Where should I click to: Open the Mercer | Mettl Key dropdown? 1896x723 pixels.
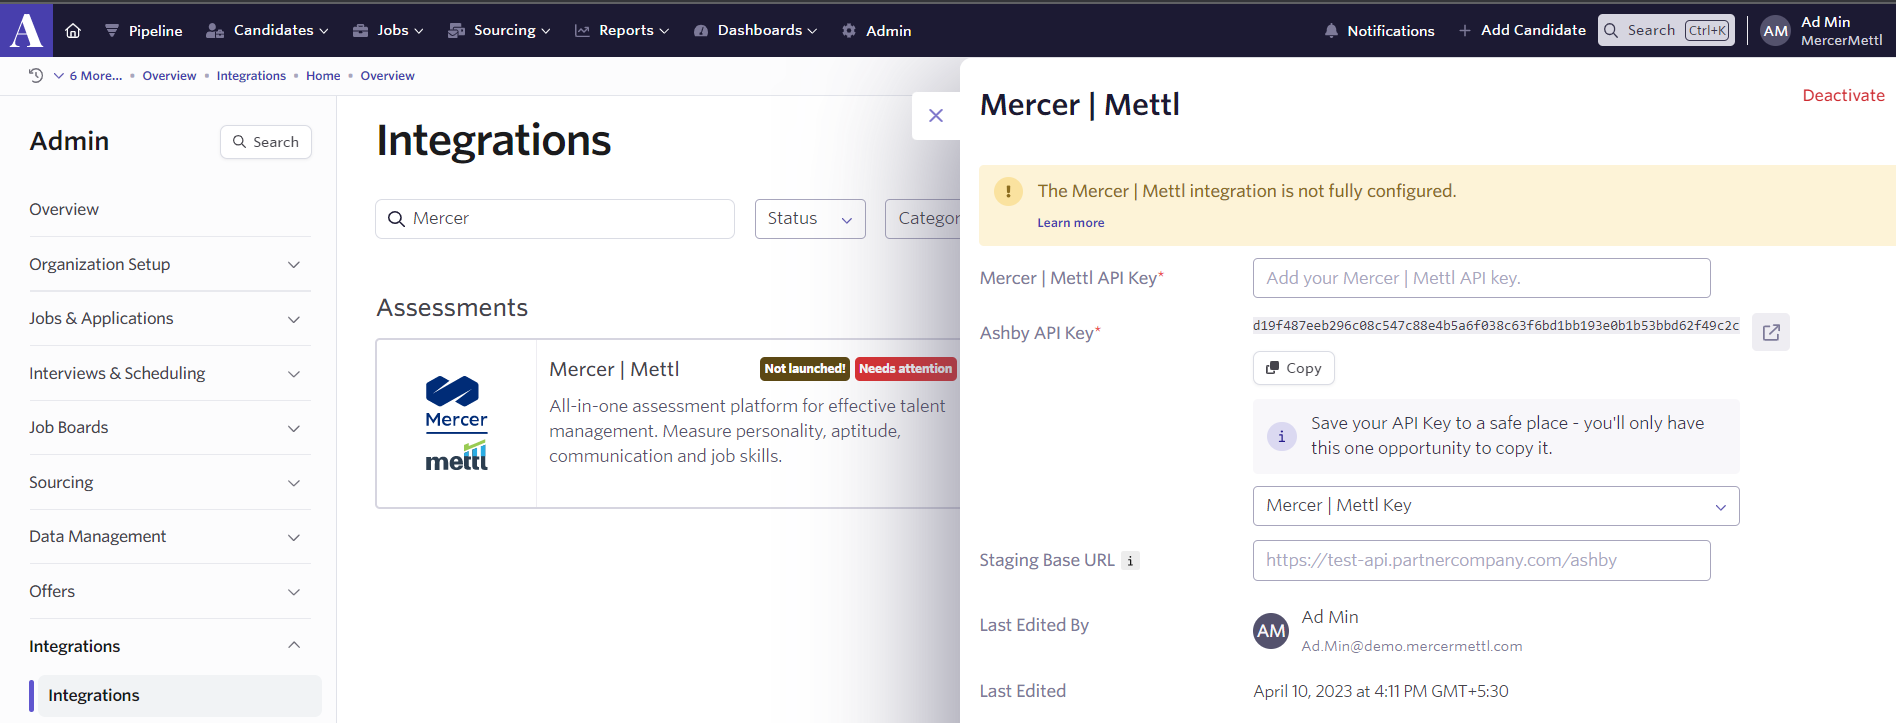pyautogui.click(x=1496, y=506)
